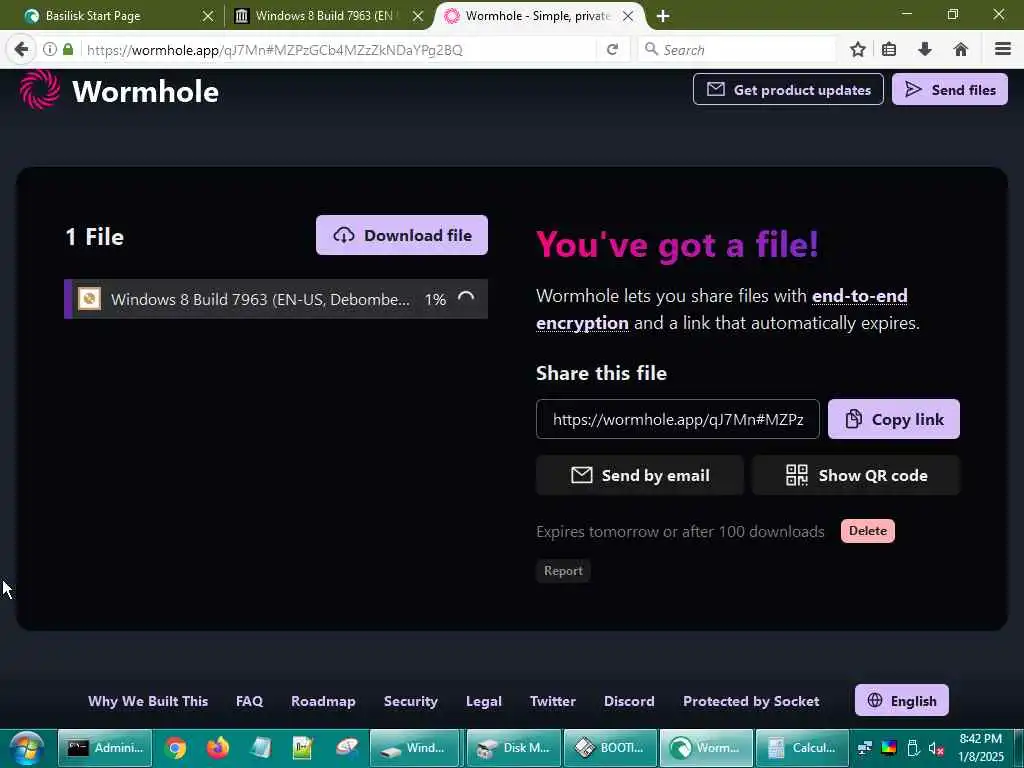1024x768 pixels.
Task: Click the file type icon in file row
Action: pos(89,298)
